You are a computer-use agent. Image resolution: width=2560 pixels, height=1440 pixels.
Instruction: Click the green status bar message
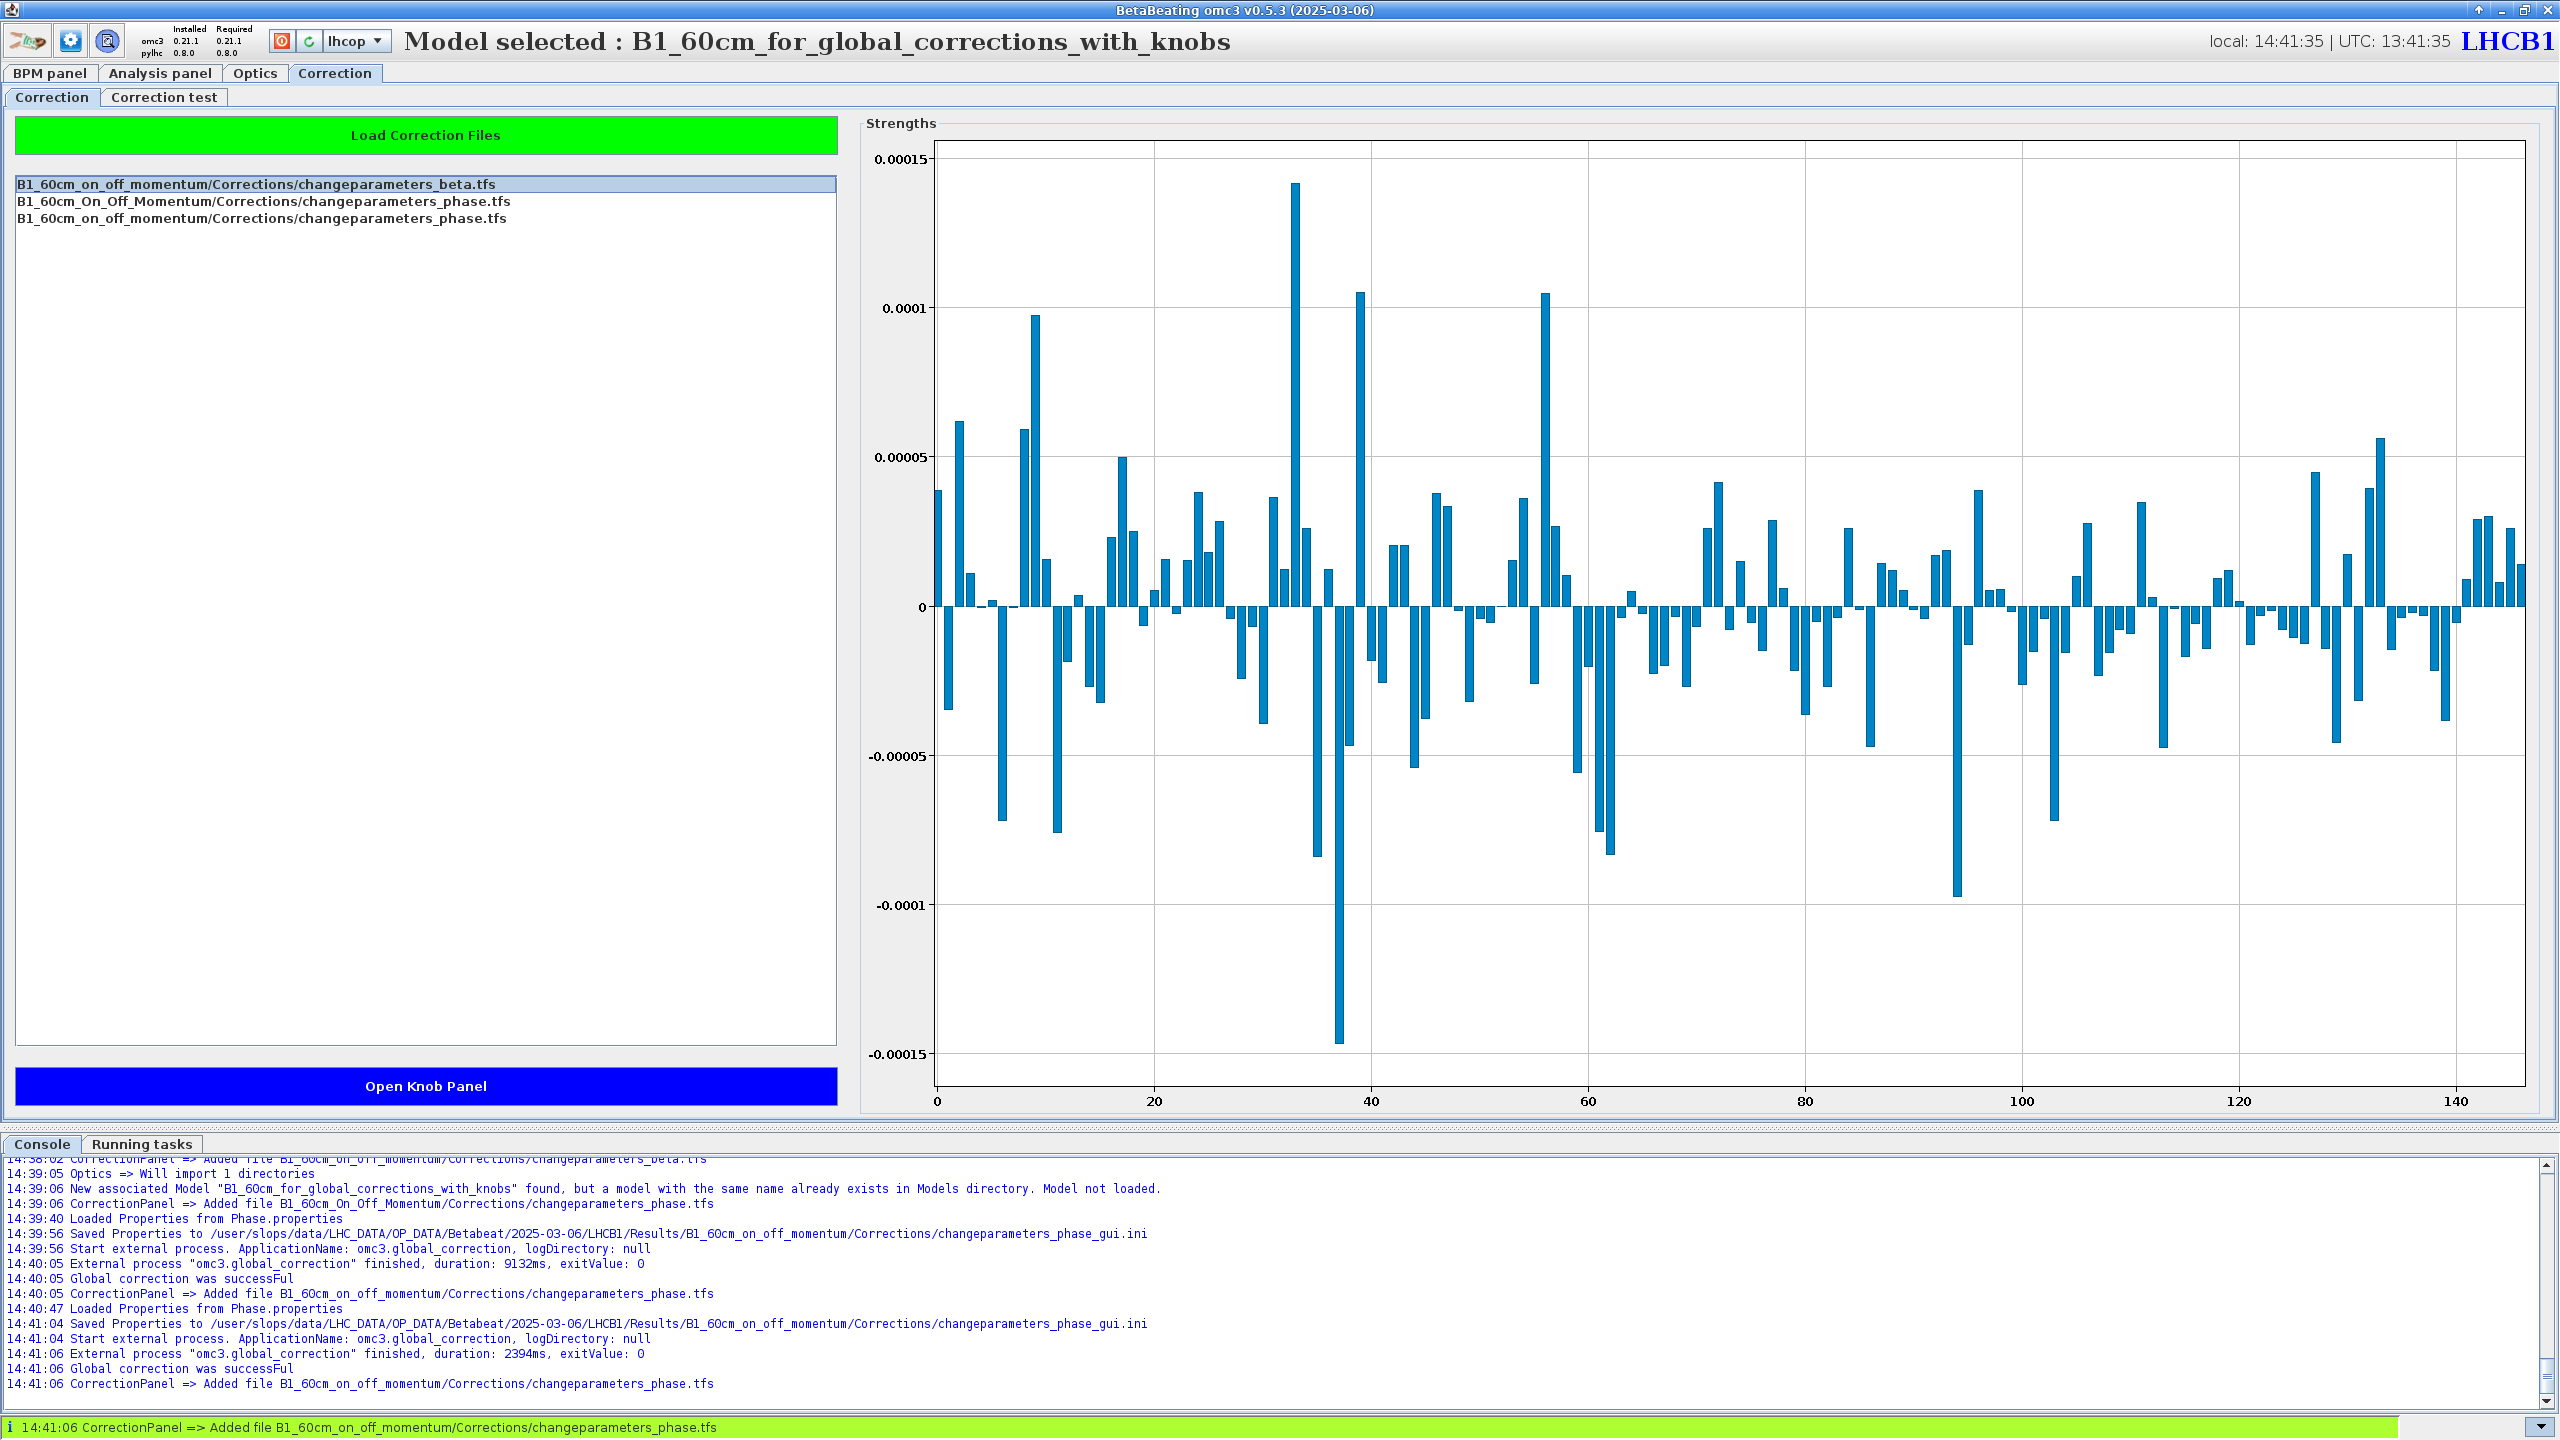pos(1200,1427)
